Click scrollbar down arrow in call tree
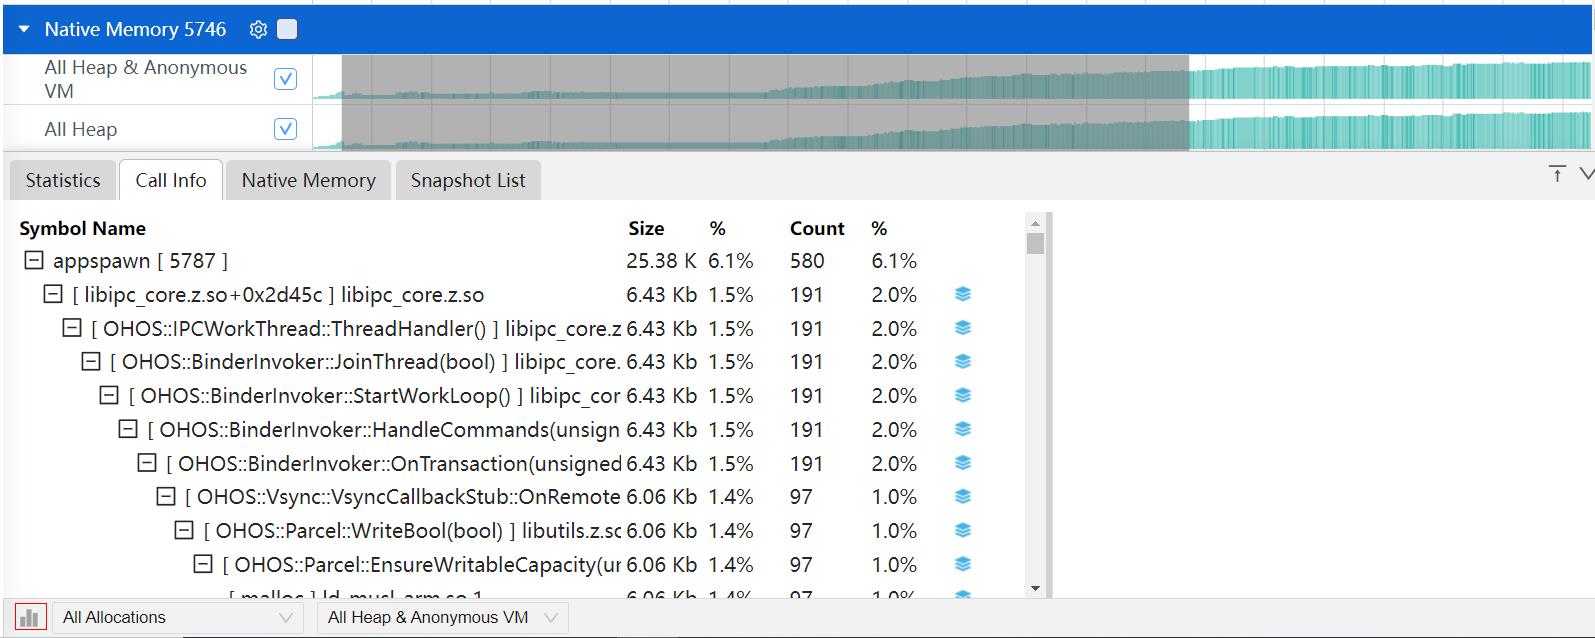Screen dimensions: 1595x638 click(1035, 589)
